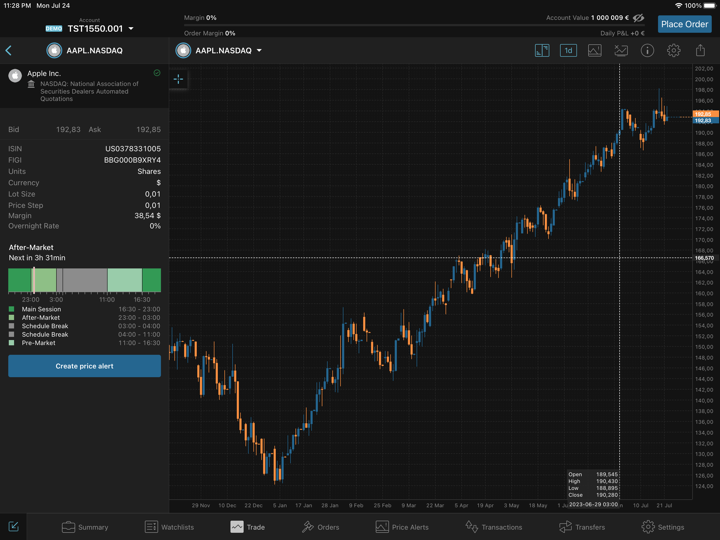
Task: Open chart settings gear icon
Action: [x=674, y=50]
